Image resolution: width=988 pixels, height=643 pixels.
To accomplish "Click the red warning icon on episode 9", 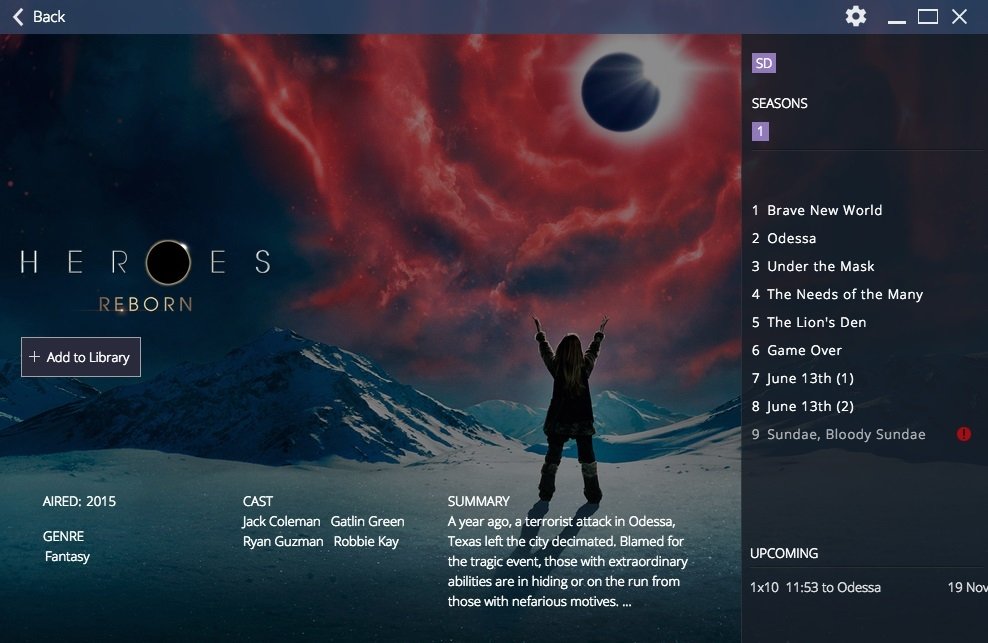I will (x=963, y=434).
